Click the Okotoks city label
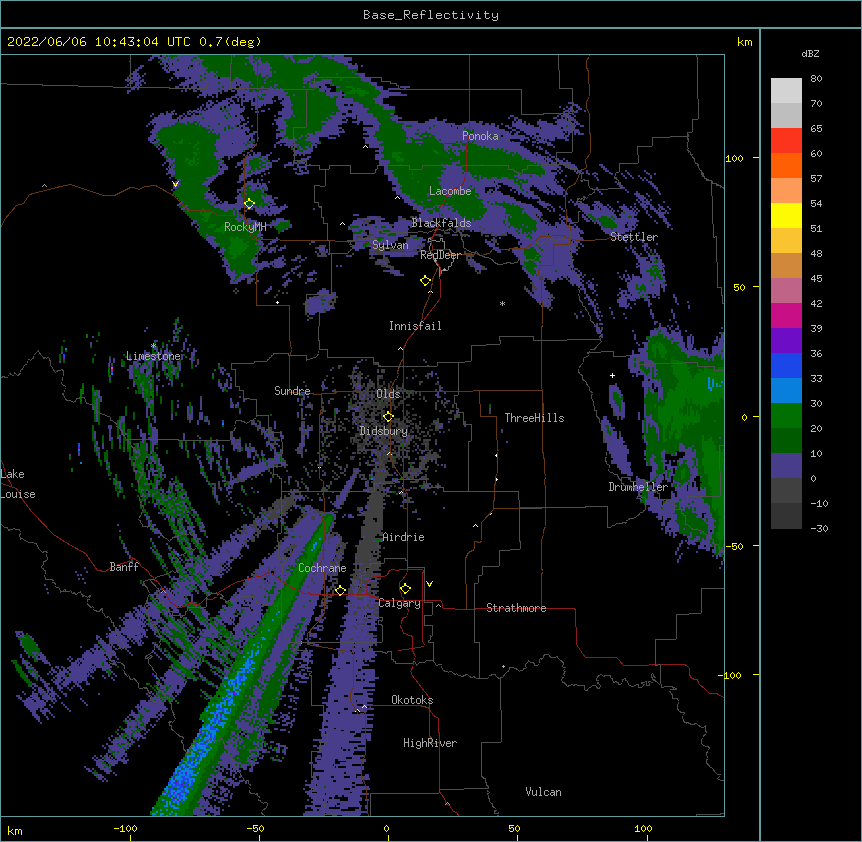862x842 pixels. tap(412, 700)
